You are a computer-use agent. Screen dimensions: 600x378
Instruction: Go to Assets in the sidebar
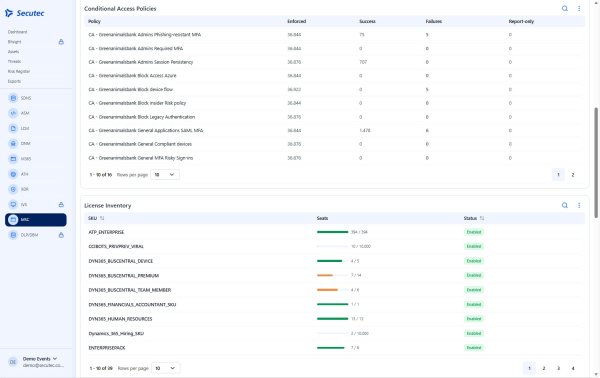pos(13,52)
